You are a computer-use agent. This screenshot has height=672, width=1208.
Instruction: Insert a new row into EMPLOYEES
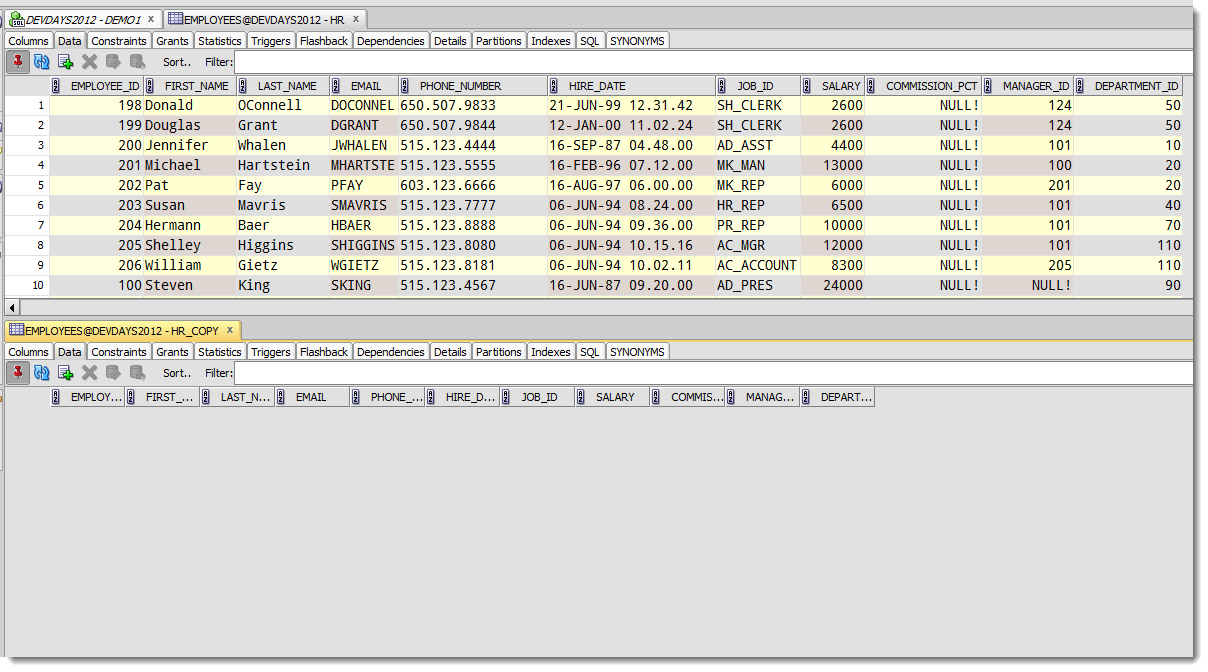click(66, 61)
